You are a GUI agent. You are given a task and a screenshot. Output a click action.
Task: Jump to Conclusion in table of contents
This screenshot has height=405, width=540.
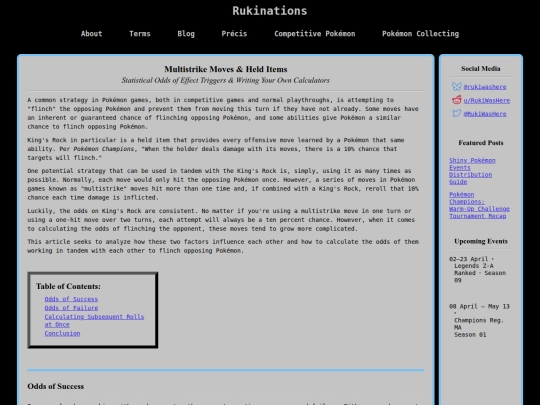pos(62,333)
